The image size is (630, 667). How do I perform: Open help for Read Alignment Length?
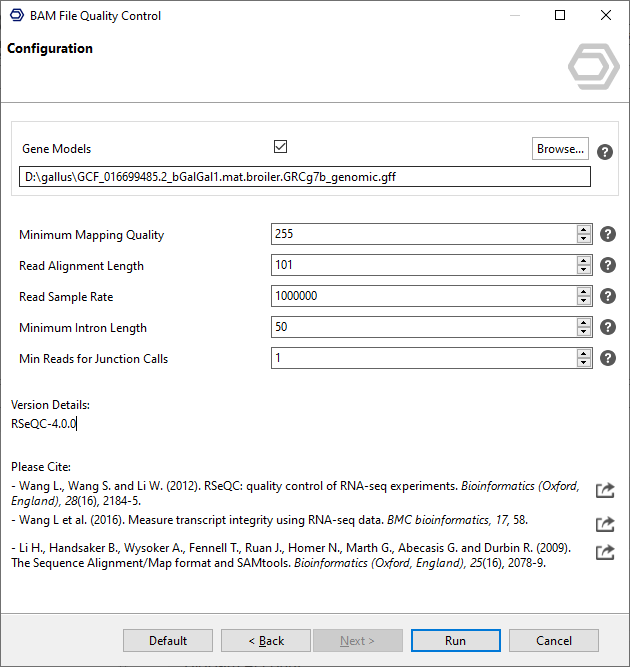tap(607, 265)
